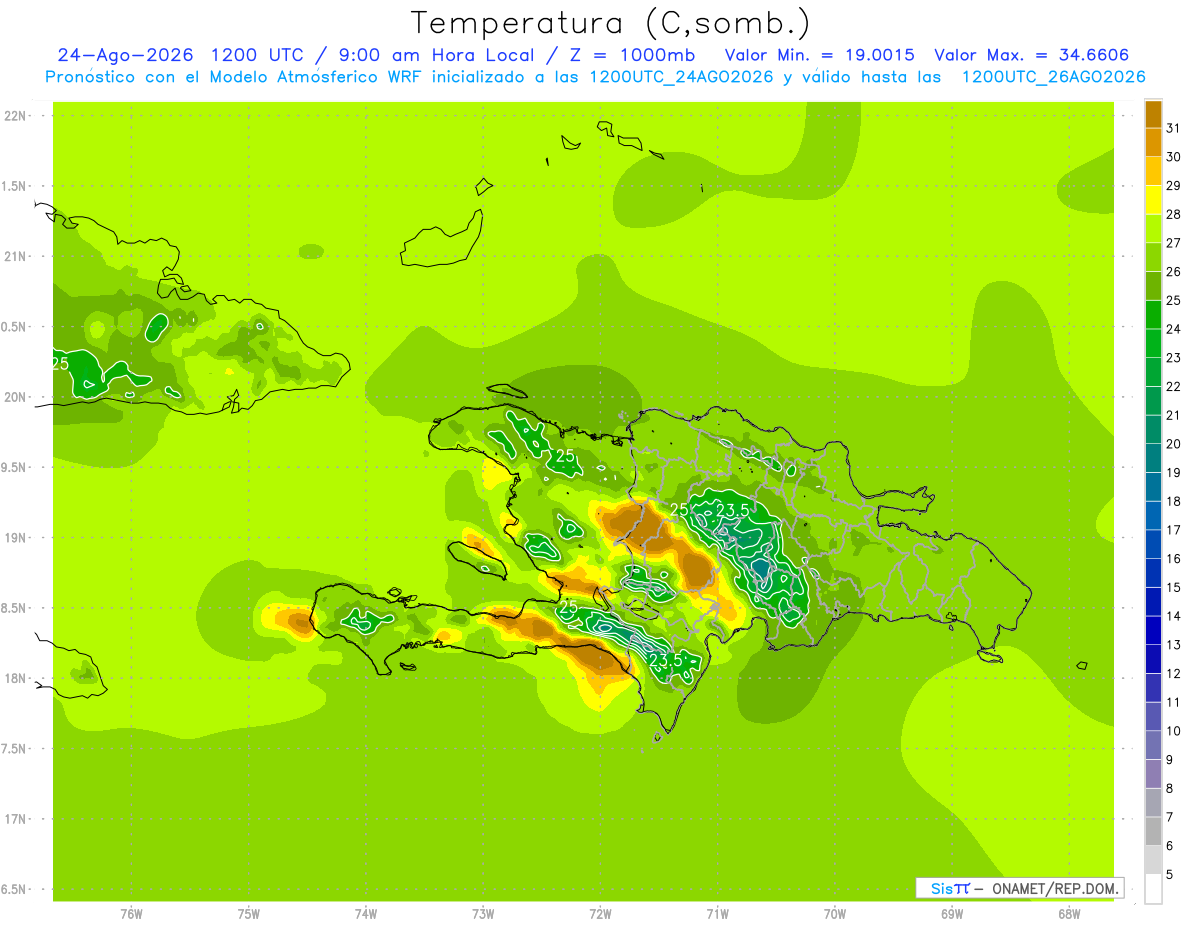The image size is (1200, 927).
Task: Click the '17N' latitude label
Action: [16, 819]
